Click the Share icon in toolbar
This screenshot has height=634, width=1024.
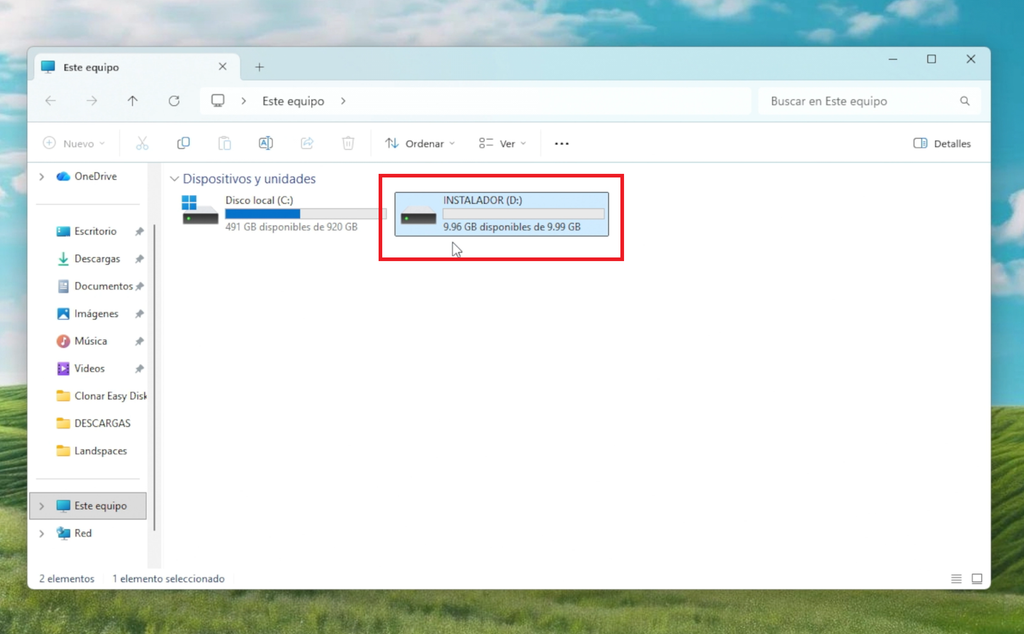[x=307, y=143]
